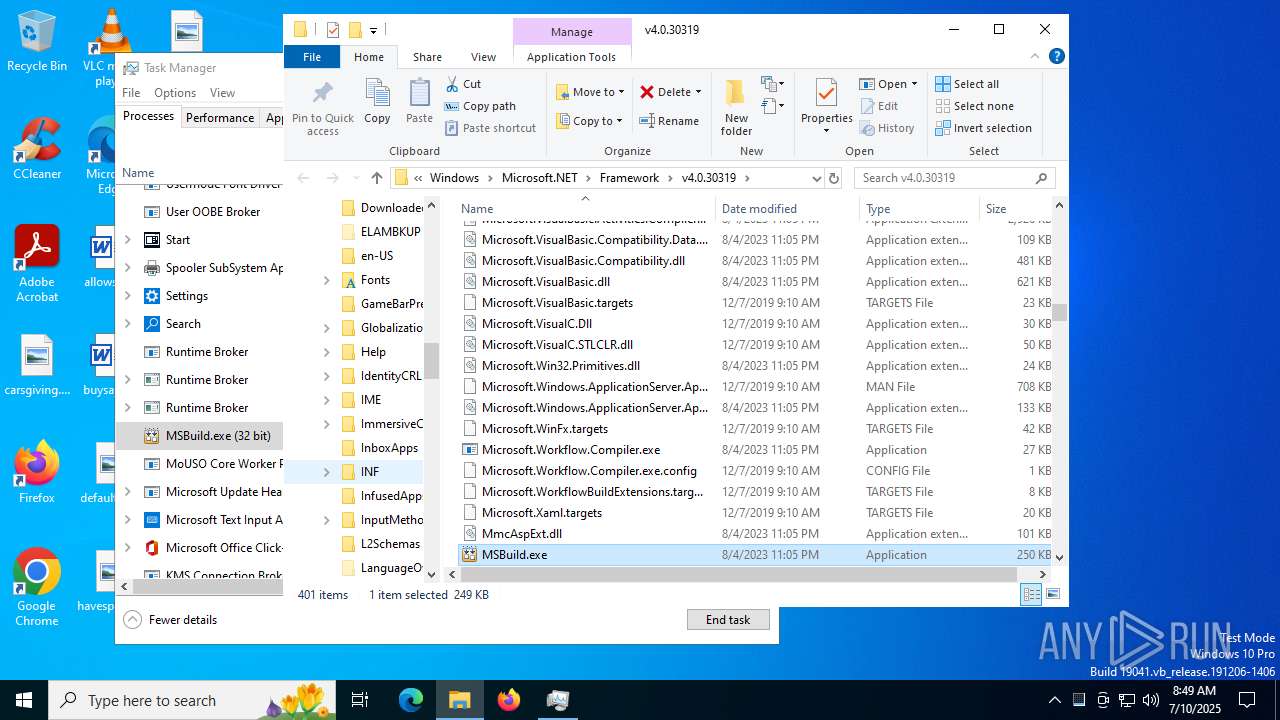Refresh the v4.0.30319 folder view
This screenshot has width=1280, height=720.
[834, 178]
